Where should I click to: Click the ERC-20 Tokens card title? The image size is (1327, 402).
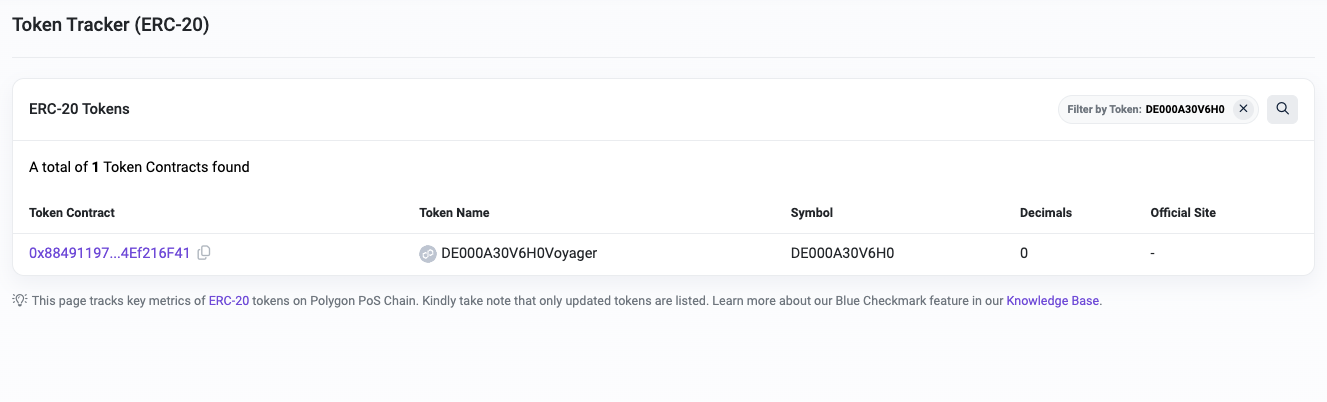[79, 109]
